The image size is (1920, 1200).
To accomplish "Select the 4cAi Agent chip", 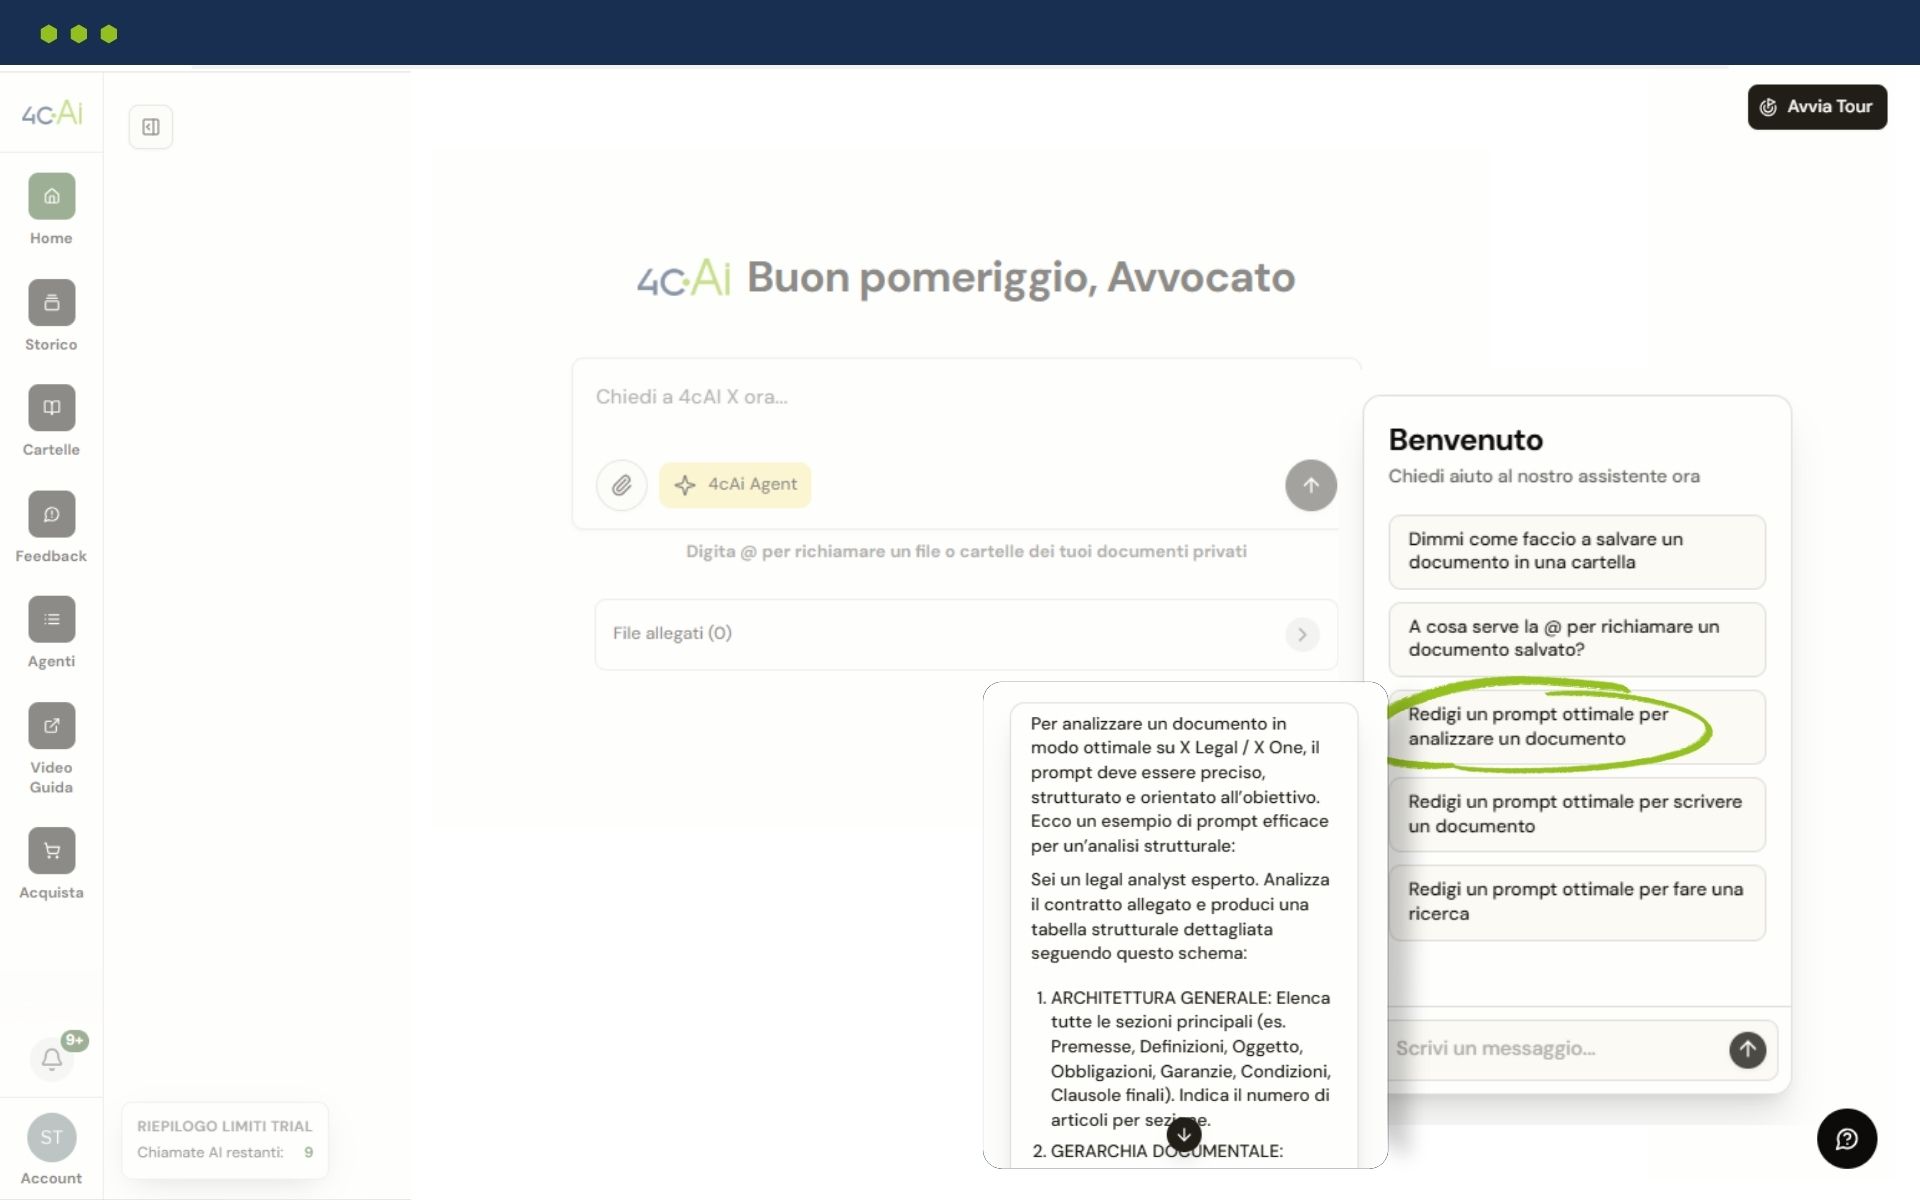I will point(735,485).
